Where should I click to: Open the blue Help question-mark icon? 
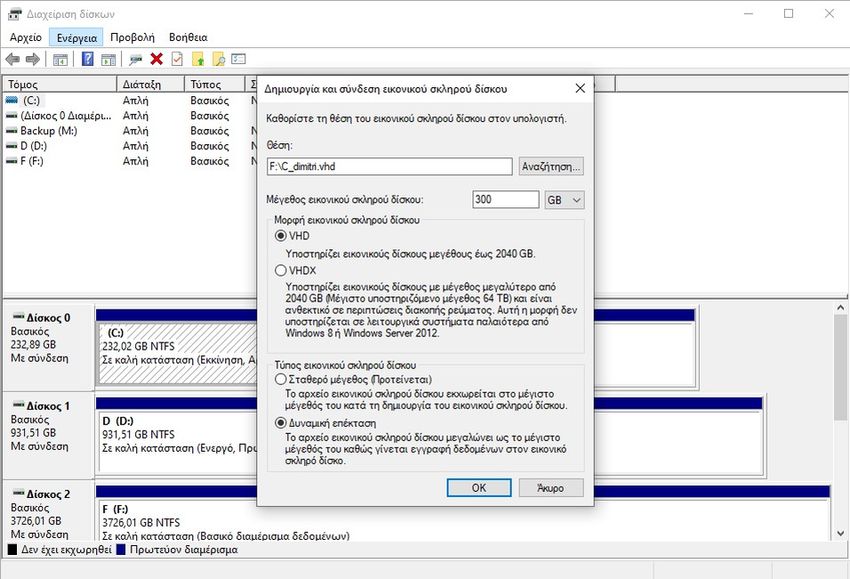click(87, 59)
